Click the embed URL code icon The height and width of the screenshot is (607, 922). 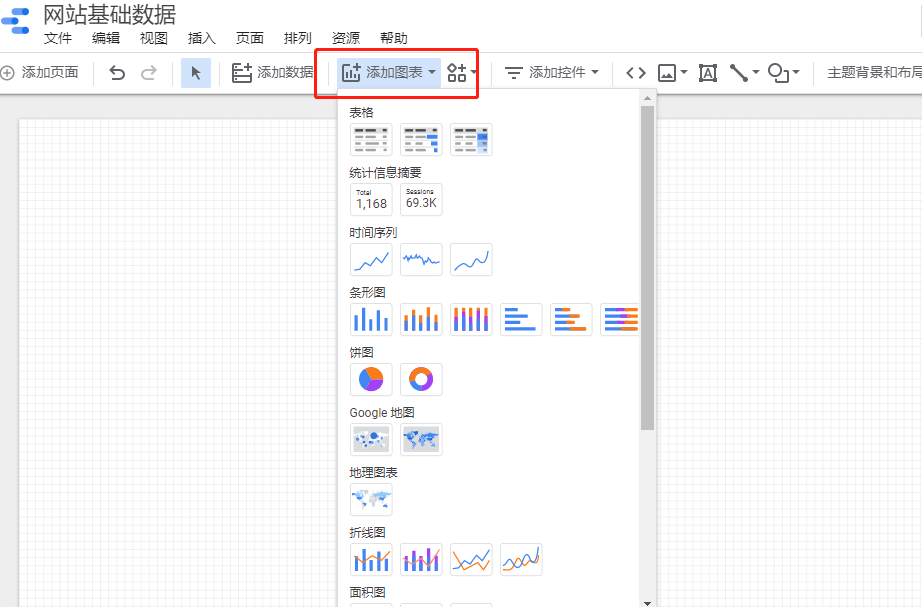tap(636, 73)
